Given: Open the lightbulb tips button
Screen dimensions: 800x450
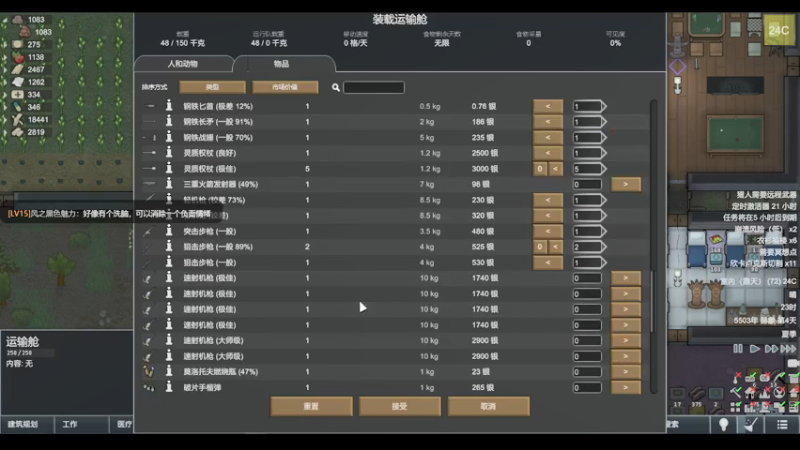Looking at the screenshot, I should click(723, 424).
